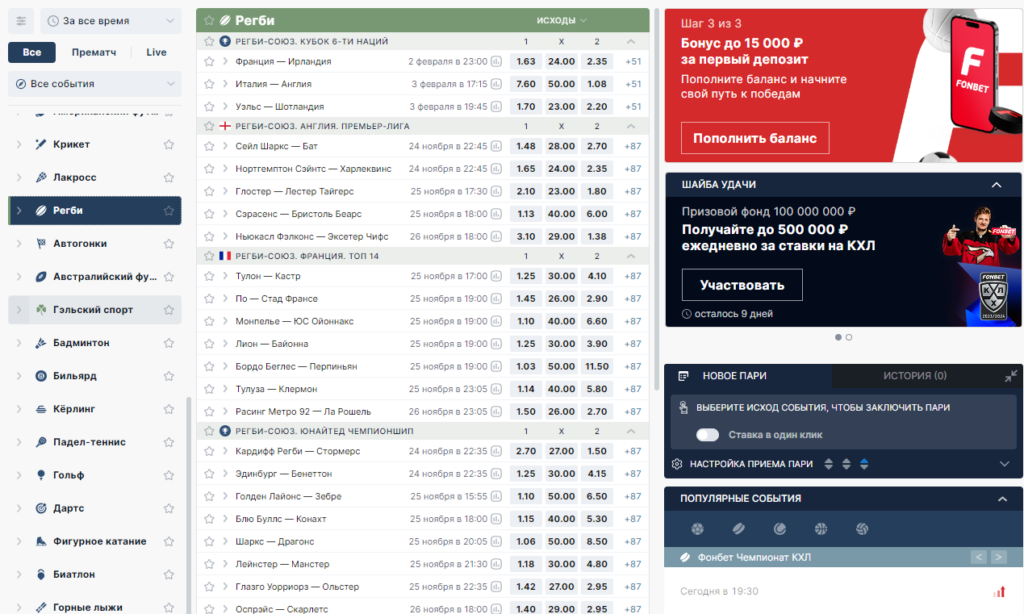Select the hockey puck icon in Популярные события

pos(739,528)
